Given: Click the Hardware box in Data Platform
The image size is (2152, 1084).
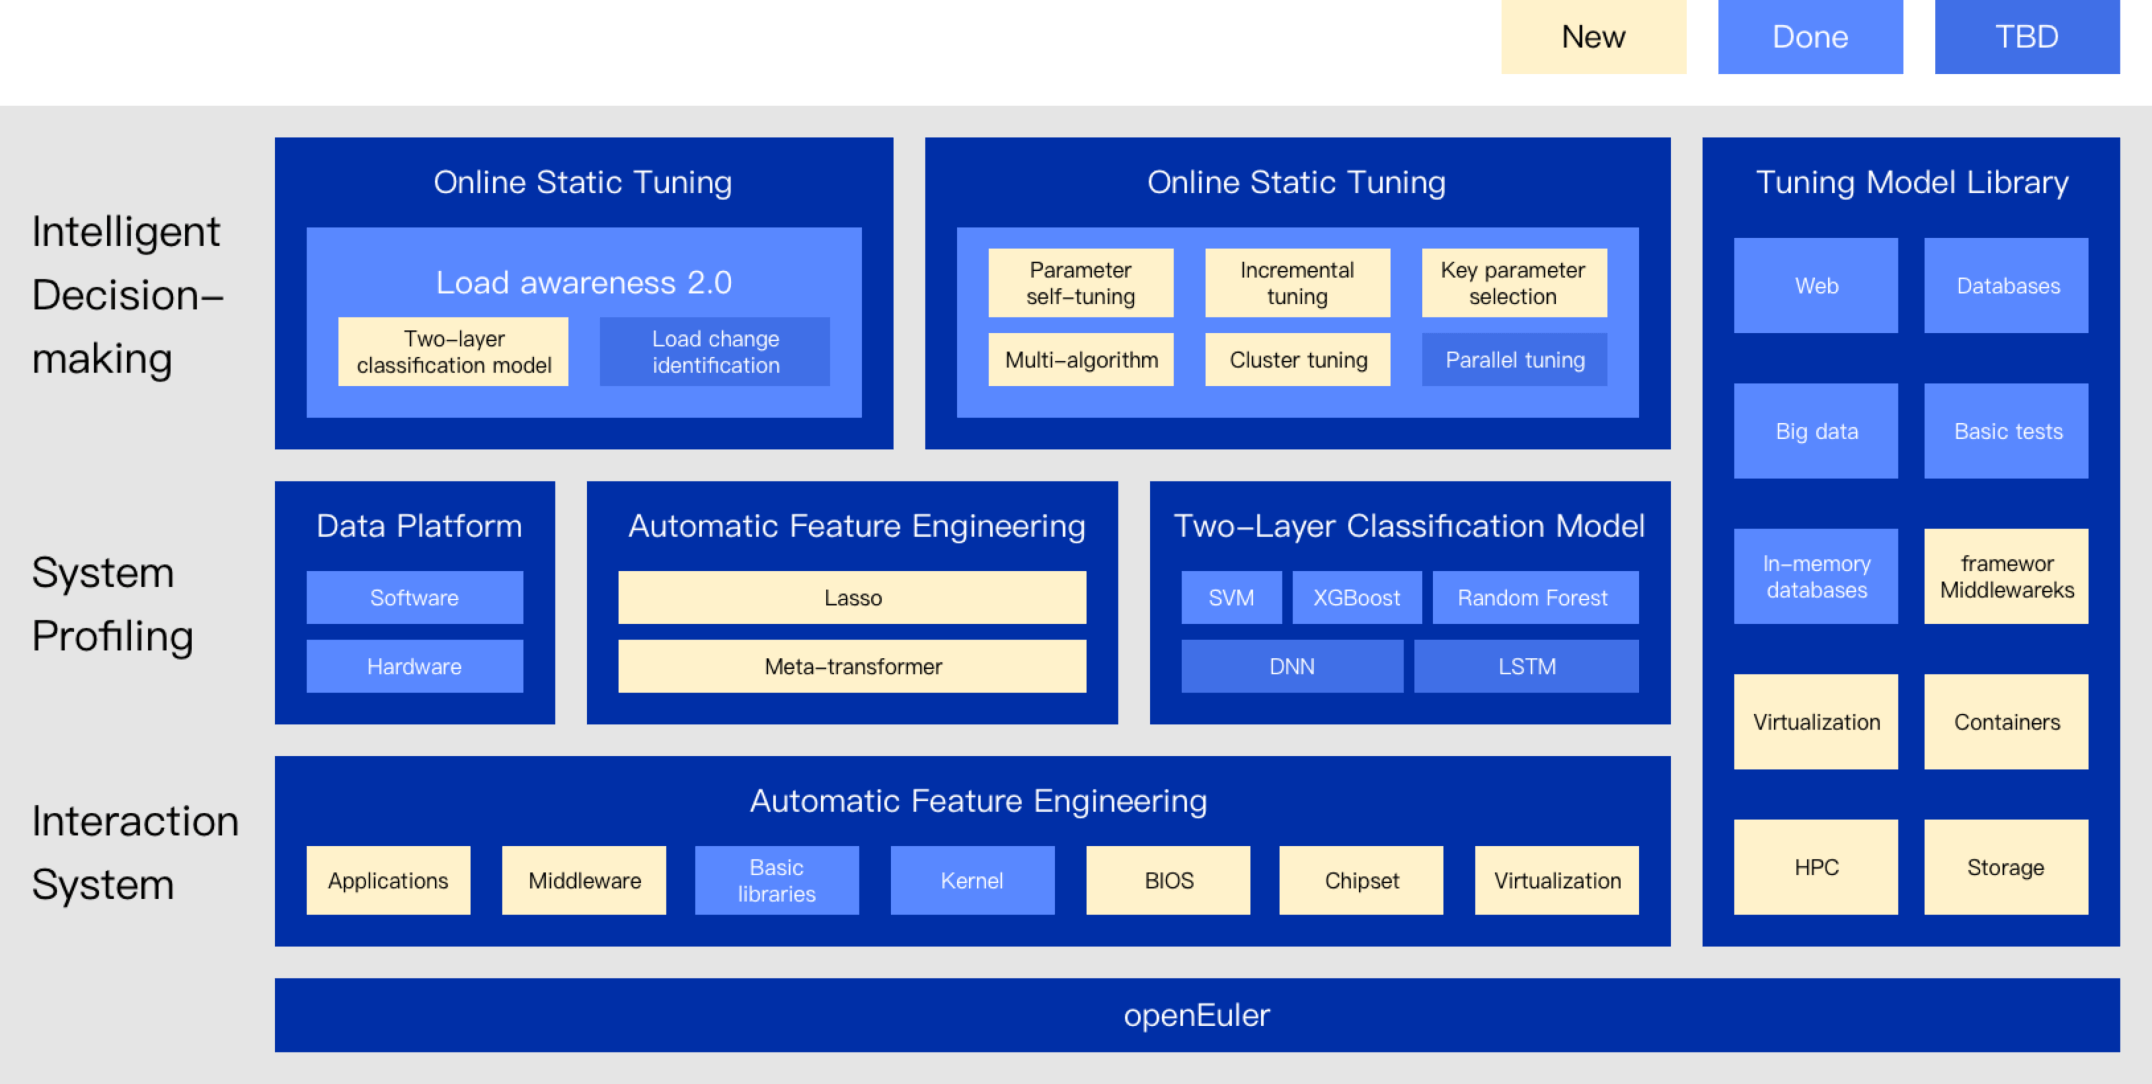Looking at the screenshot, I should 414,667.
